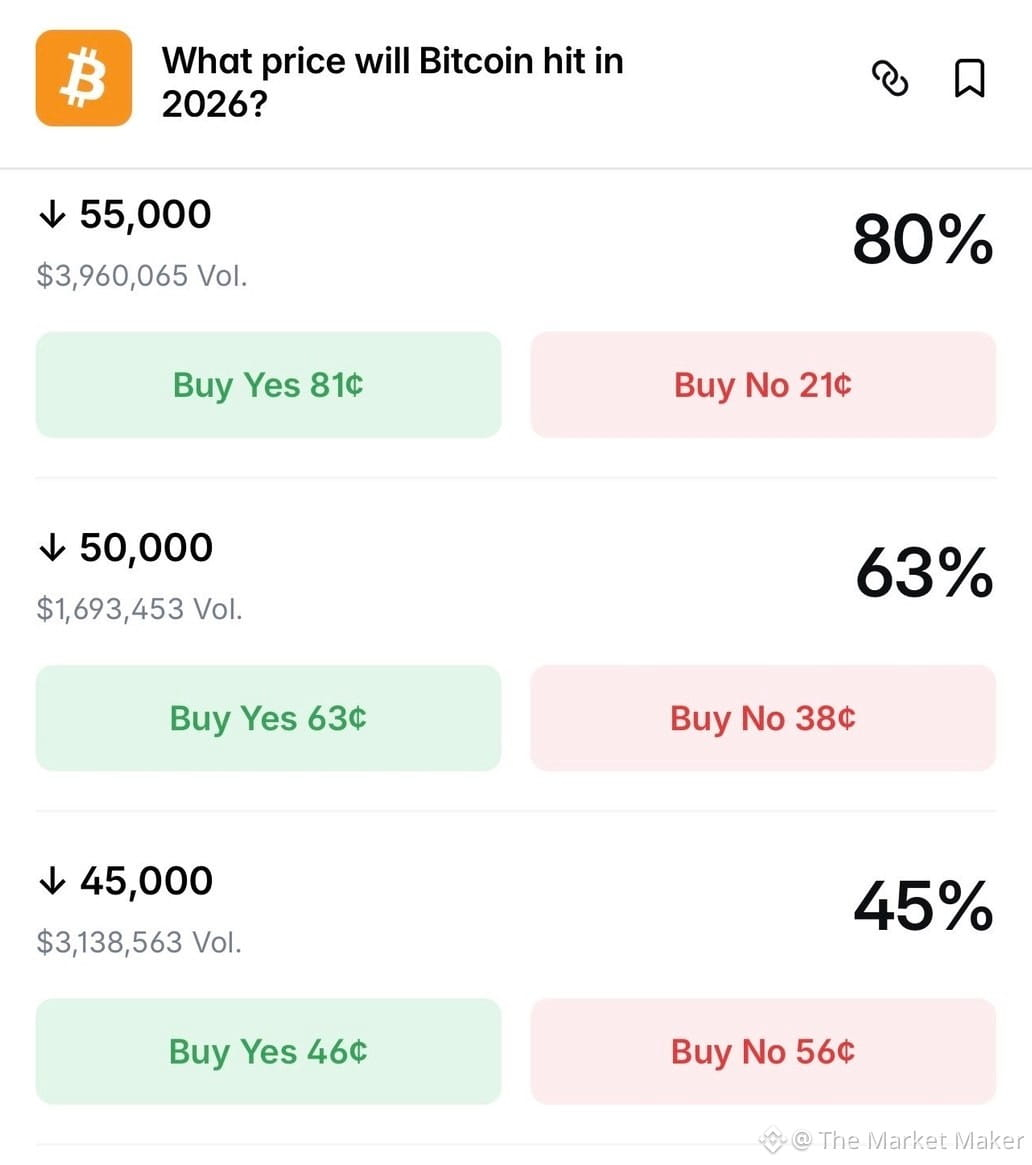This screenshot has height=1165, width=1032.
Task: Buy No at 56¢ for 45,000
Action: point(763,1051)
